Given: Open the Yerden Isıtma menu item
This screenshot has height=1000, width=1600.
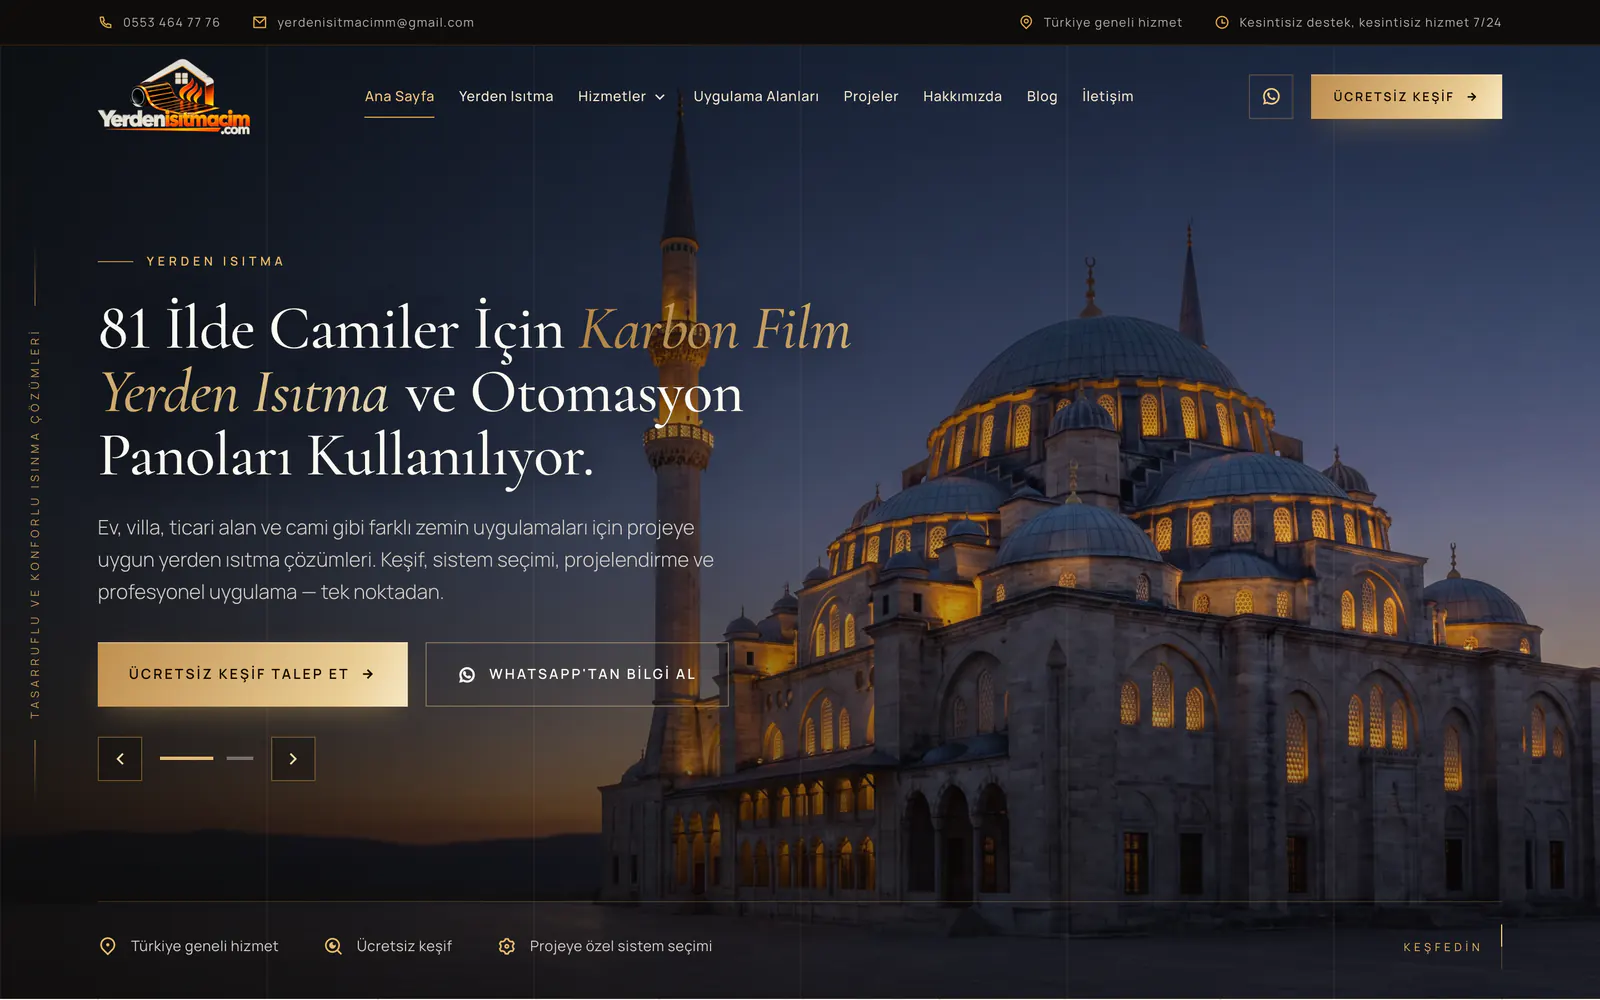Looking at the screenshot, I should (x=506, y=96).
